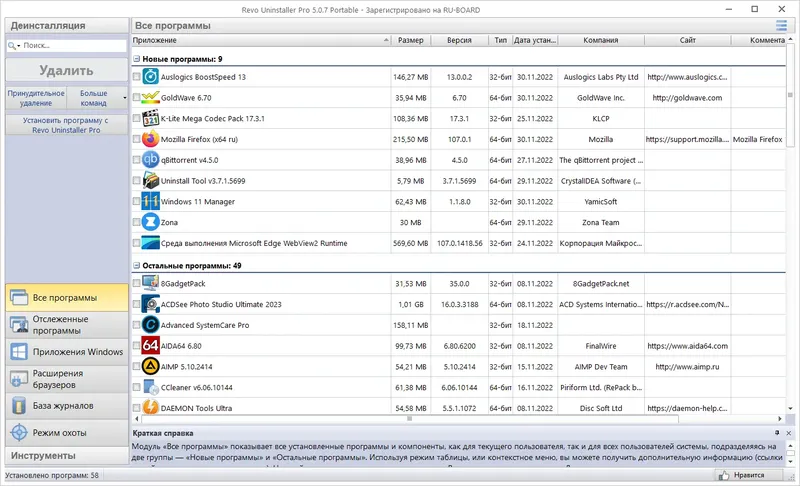Open the Больше команд dropdown arrow
The image size is (800, 486).
tap(124, 98)
